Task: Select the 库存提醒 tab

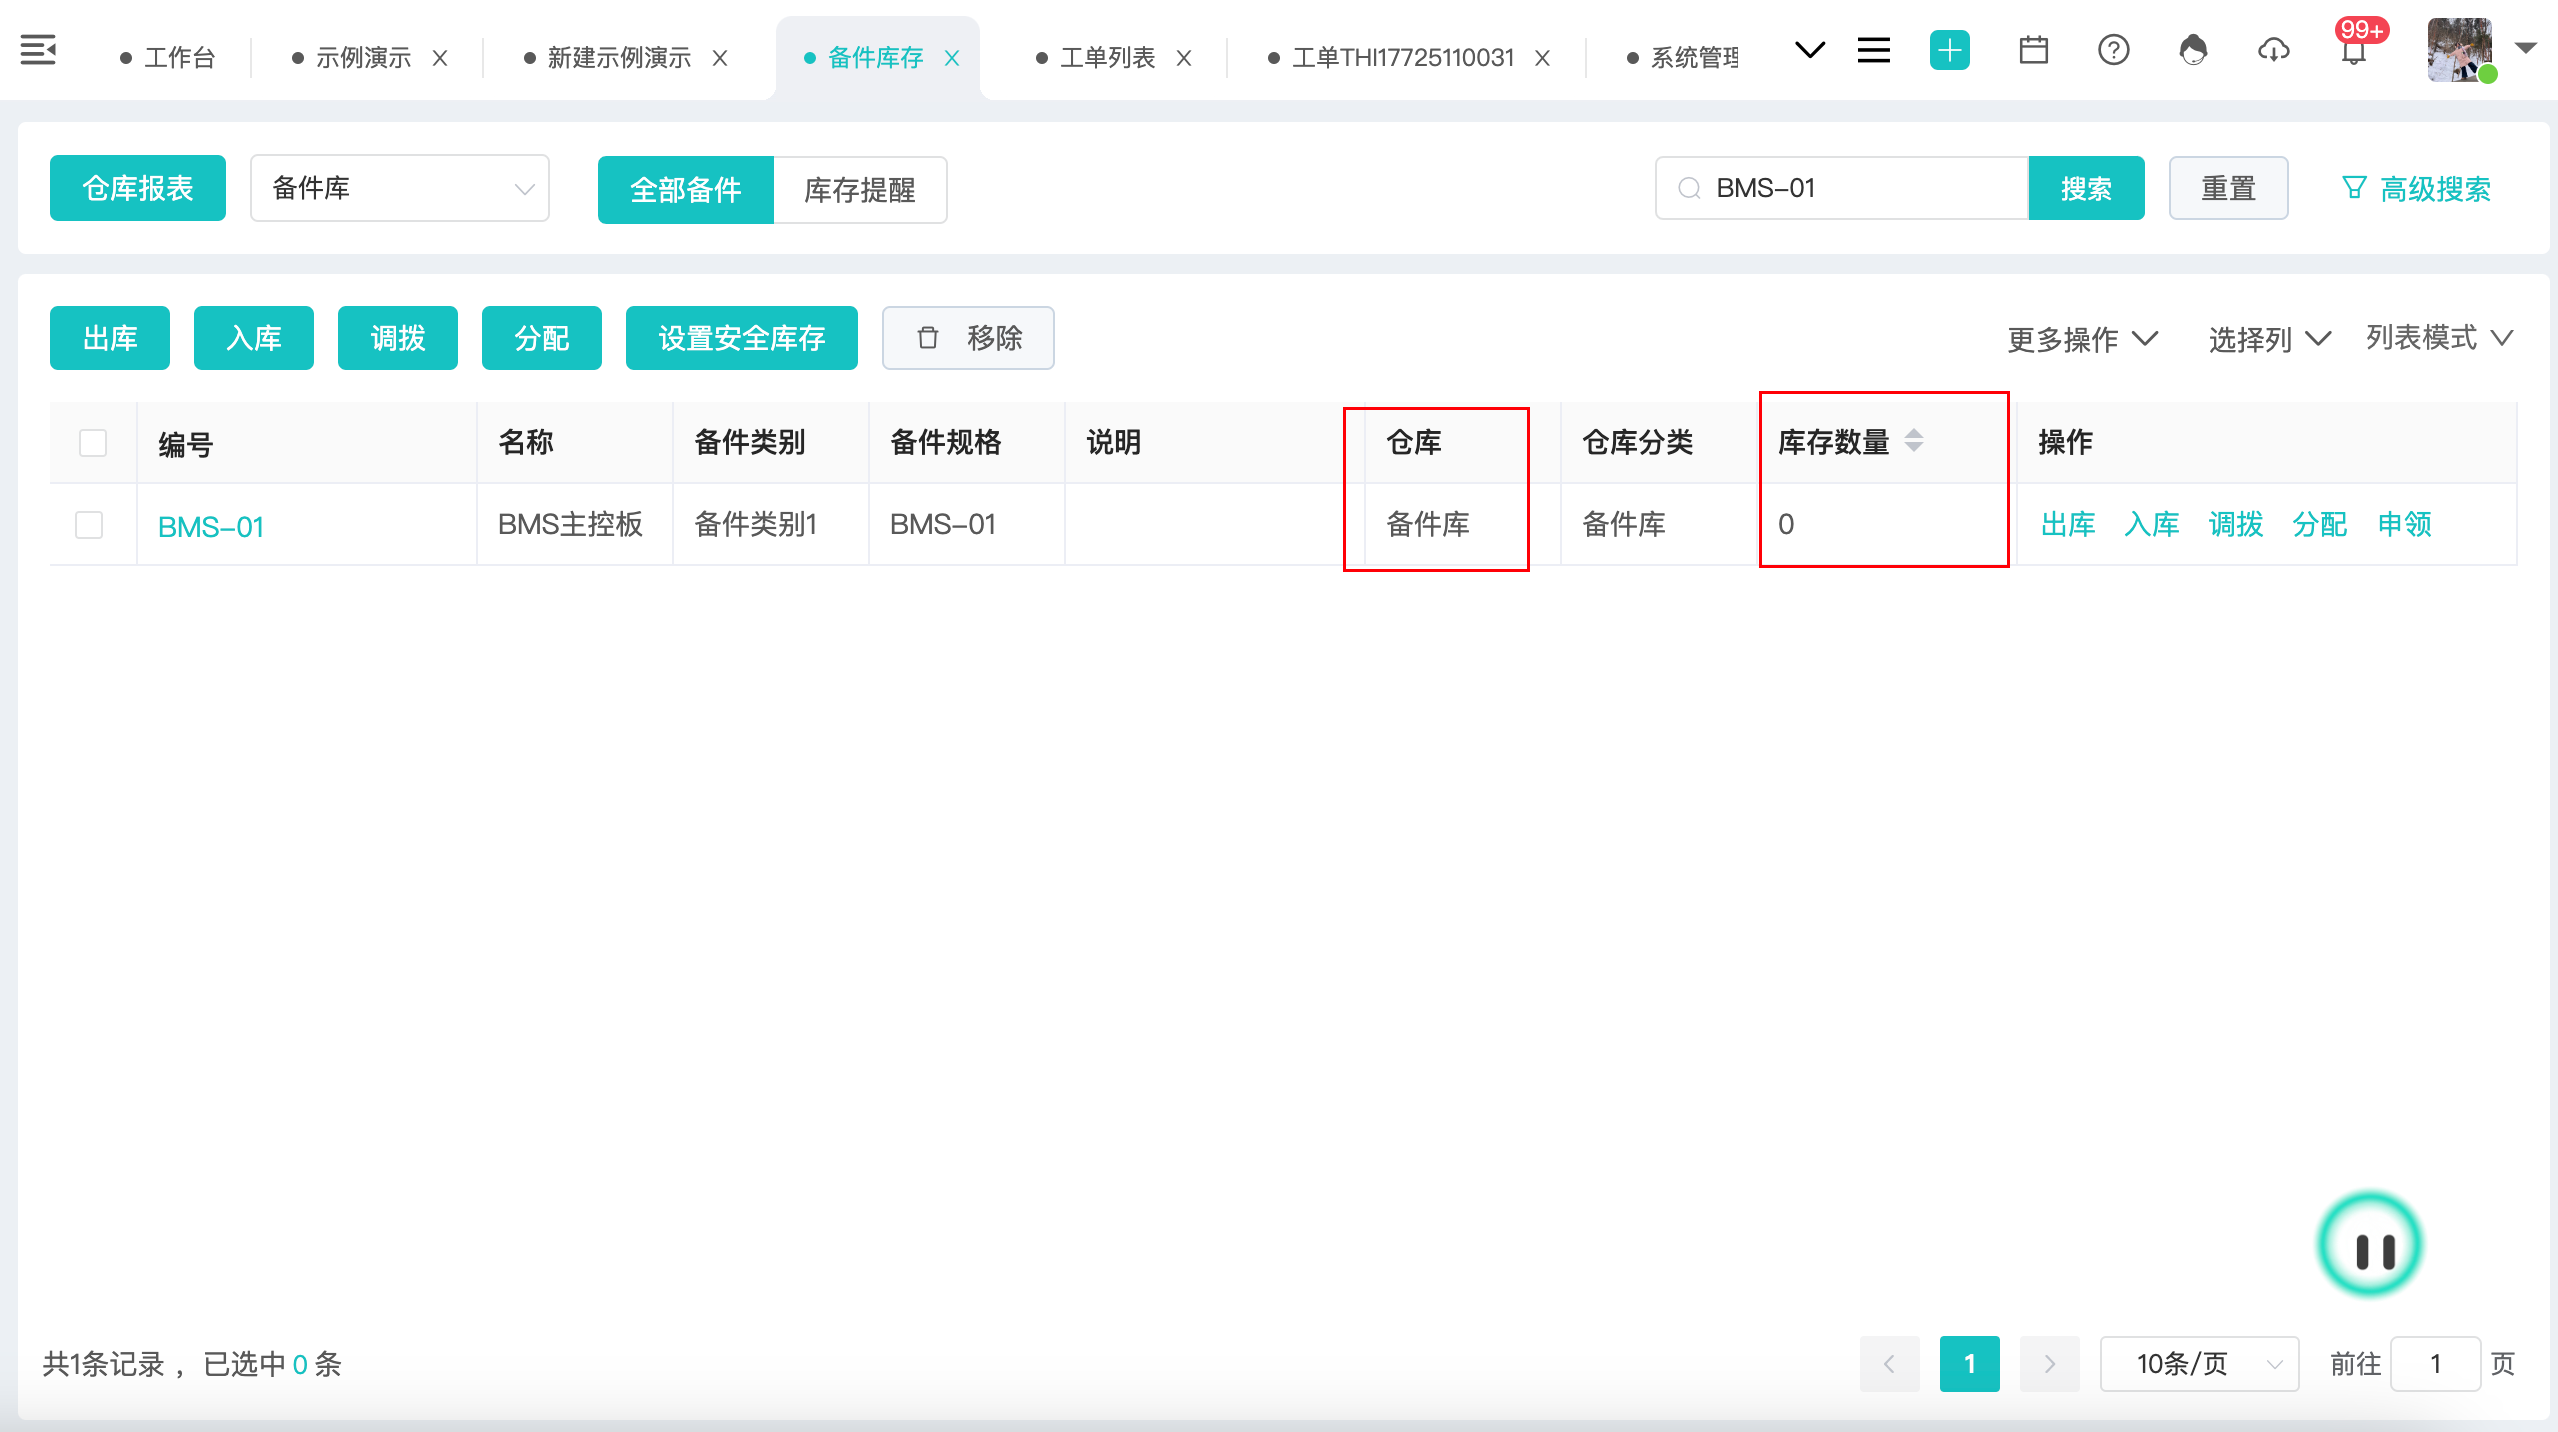Action: coord(859,189)
